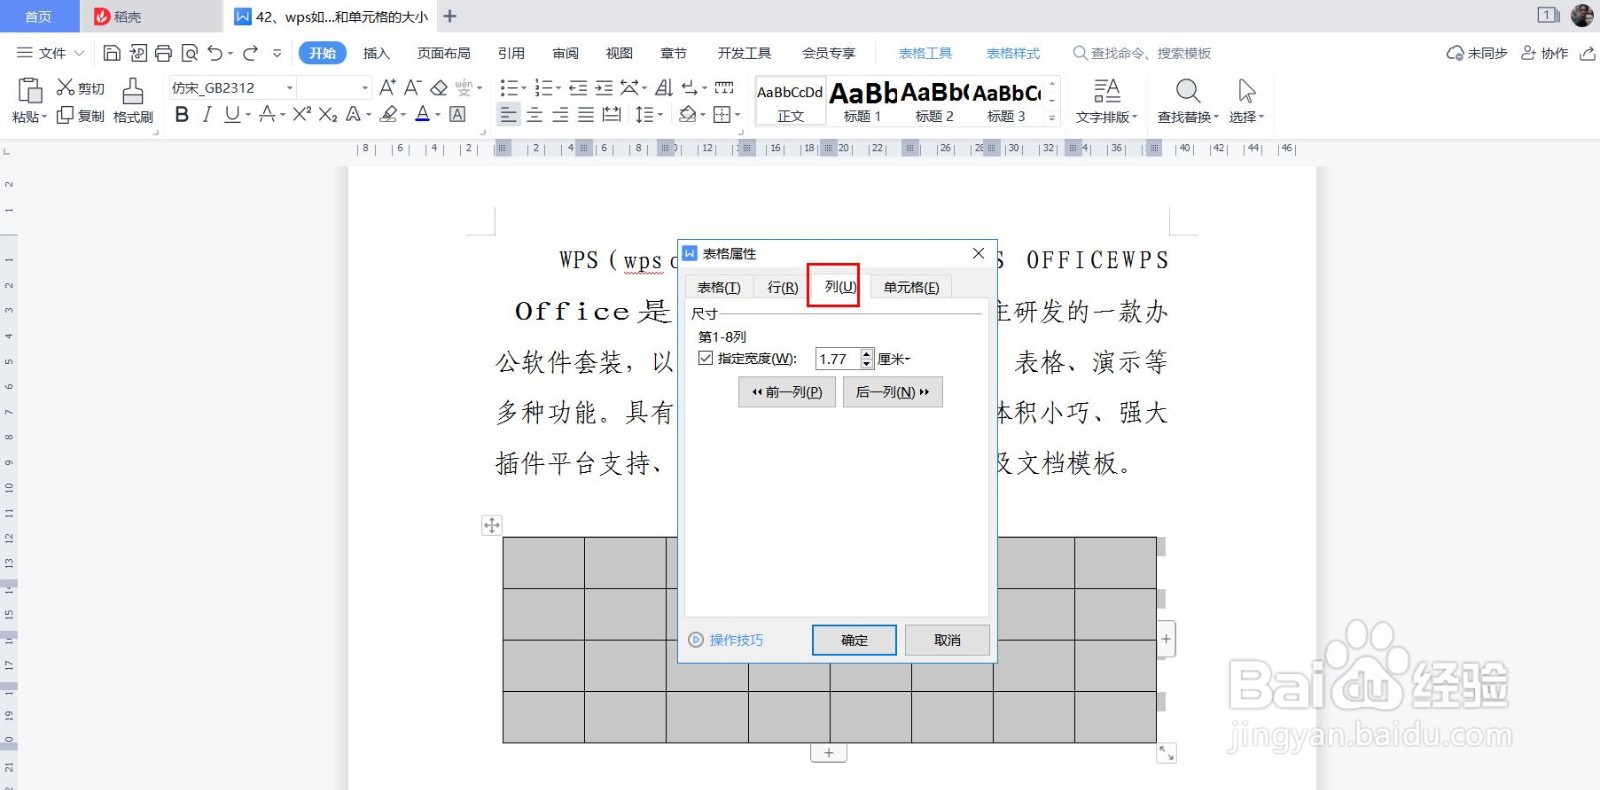Click the width spinner up arrow
The width and height of the screenshot is (1600, 790).
[x=867, y=353]
